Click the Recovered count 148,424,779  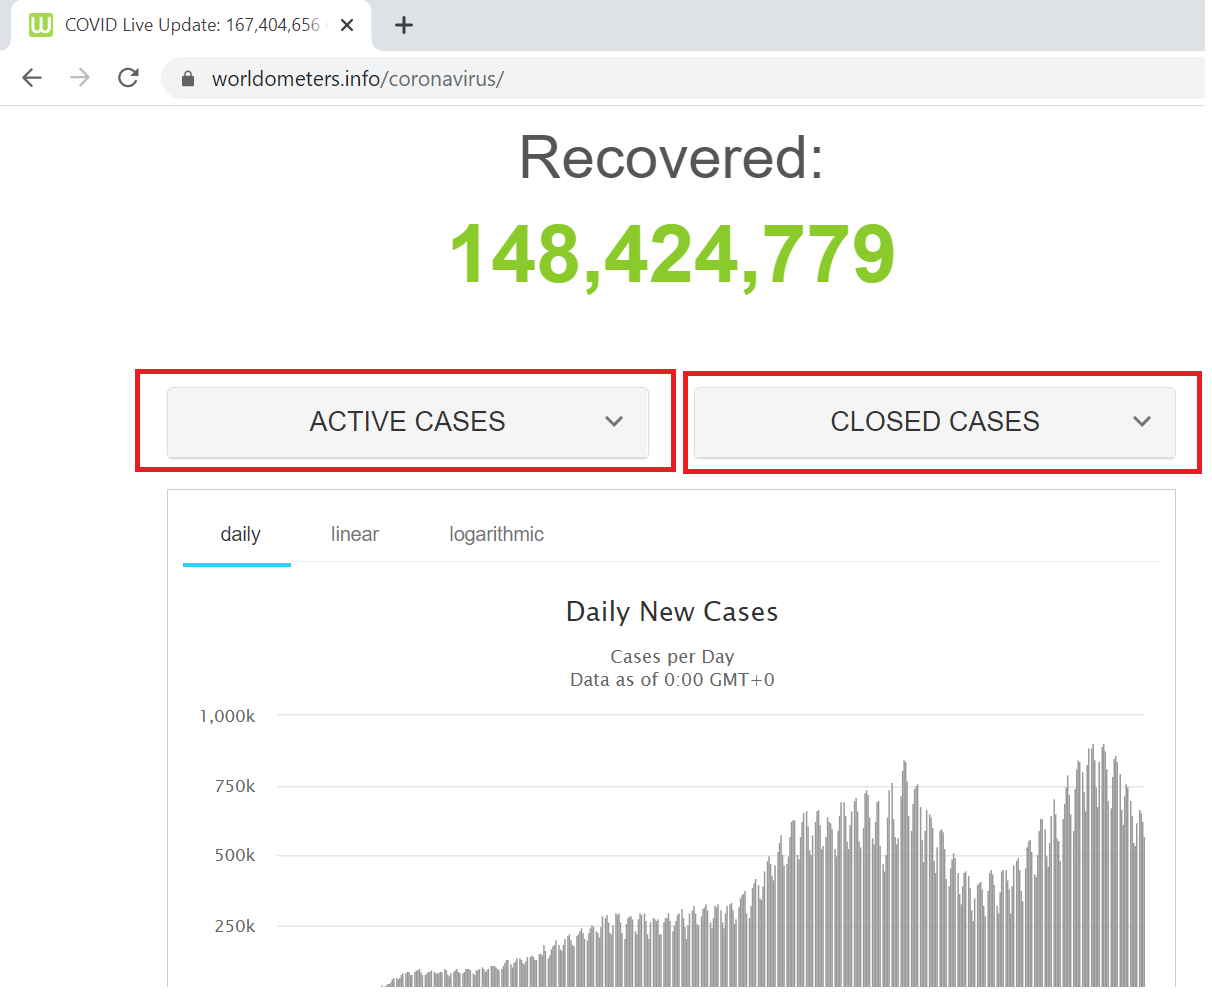672,255
